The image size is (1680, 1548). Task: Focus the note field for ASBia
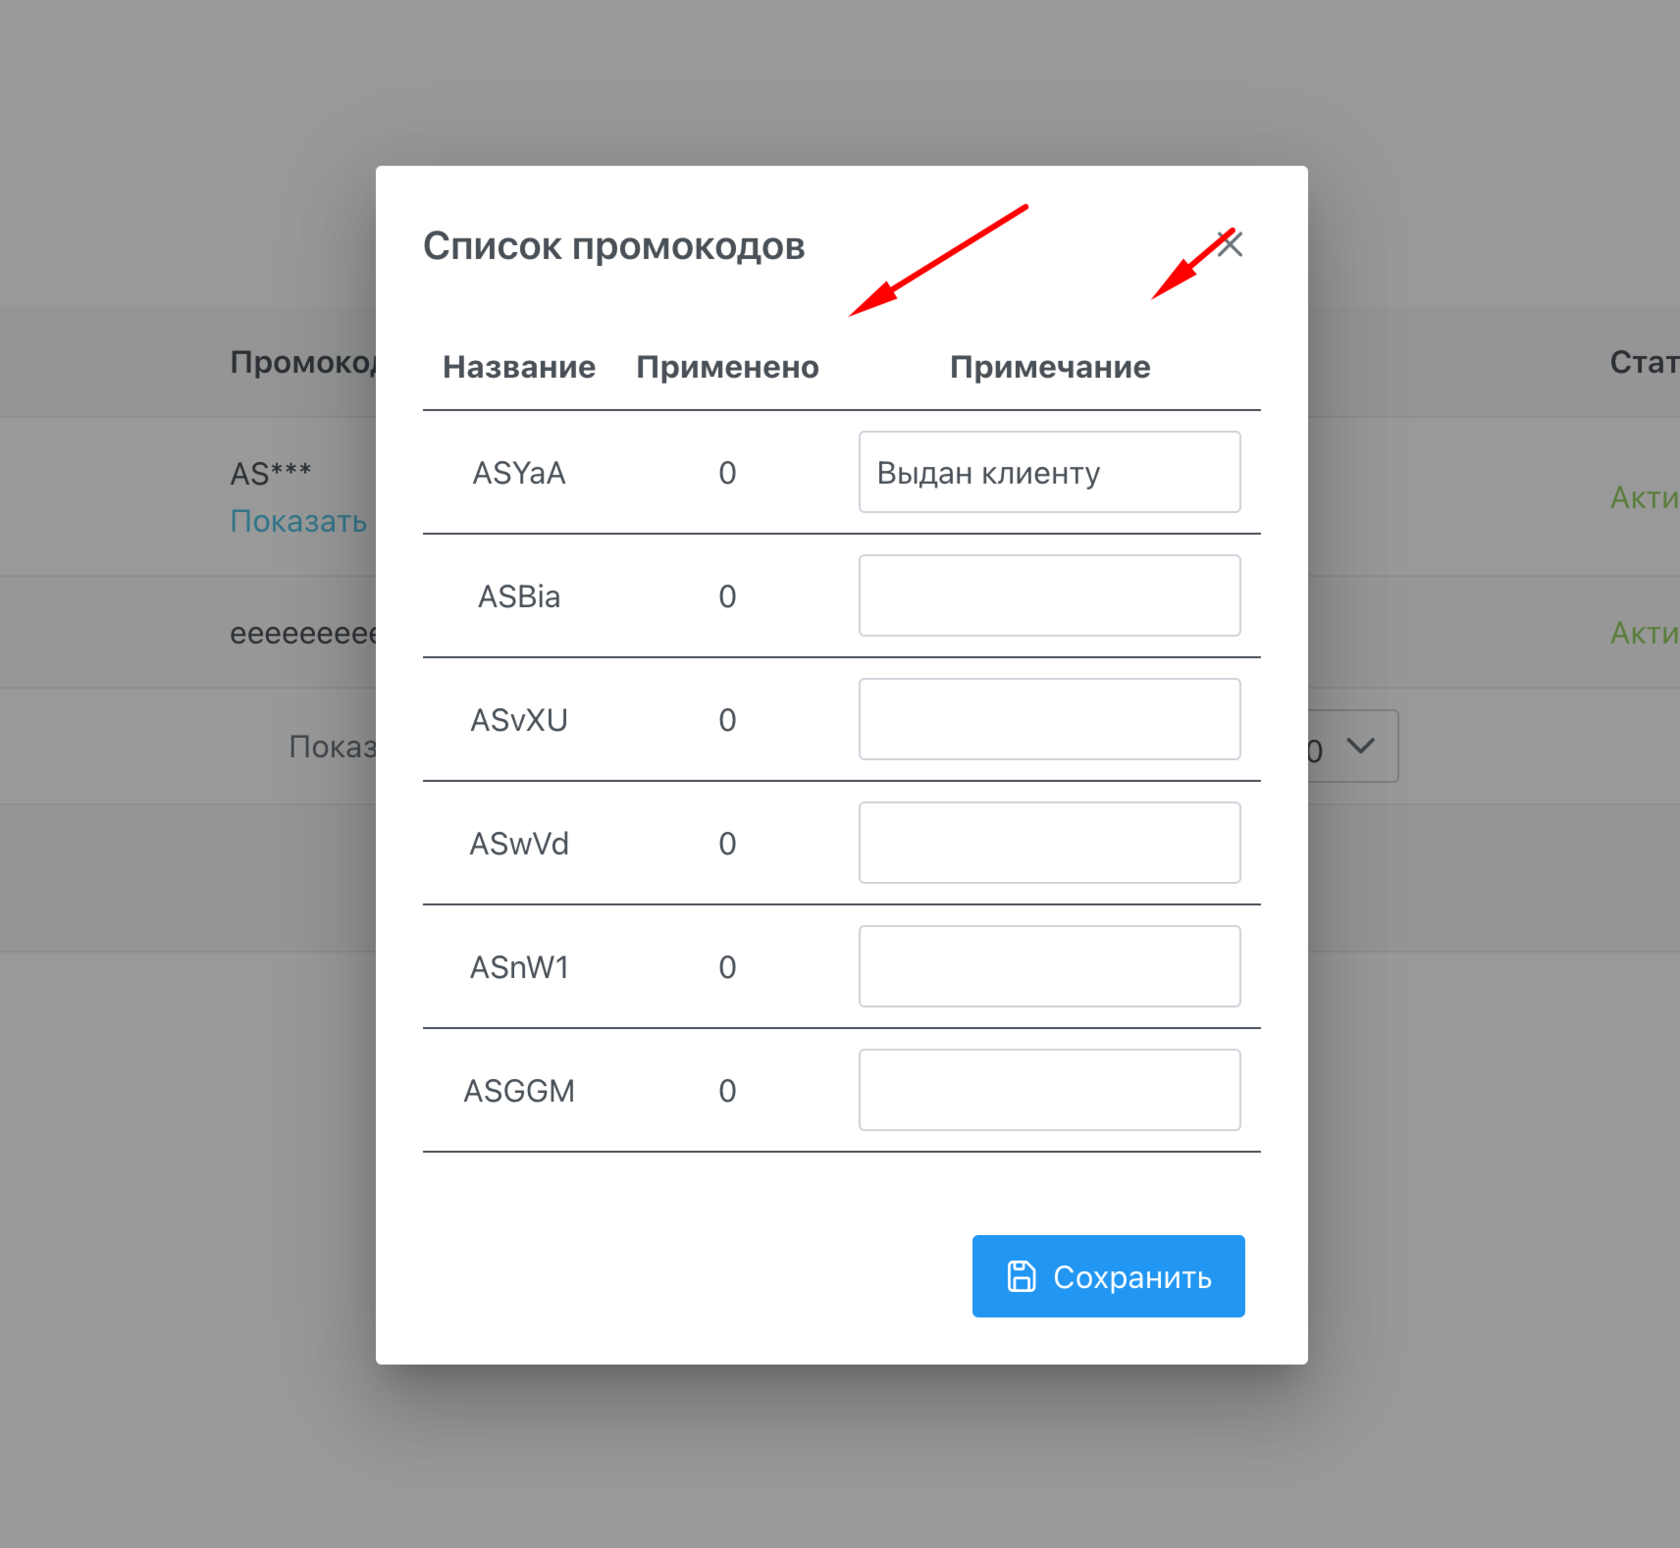pyautogui.click(x=1049, y=595)
